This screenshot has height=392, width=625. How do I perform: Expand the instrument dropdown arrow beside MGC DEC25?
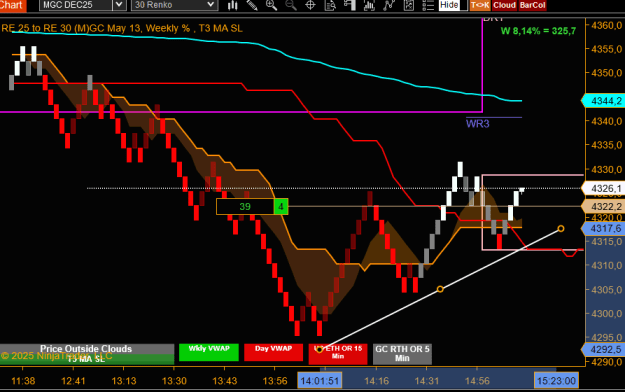(x=119, y=5)
